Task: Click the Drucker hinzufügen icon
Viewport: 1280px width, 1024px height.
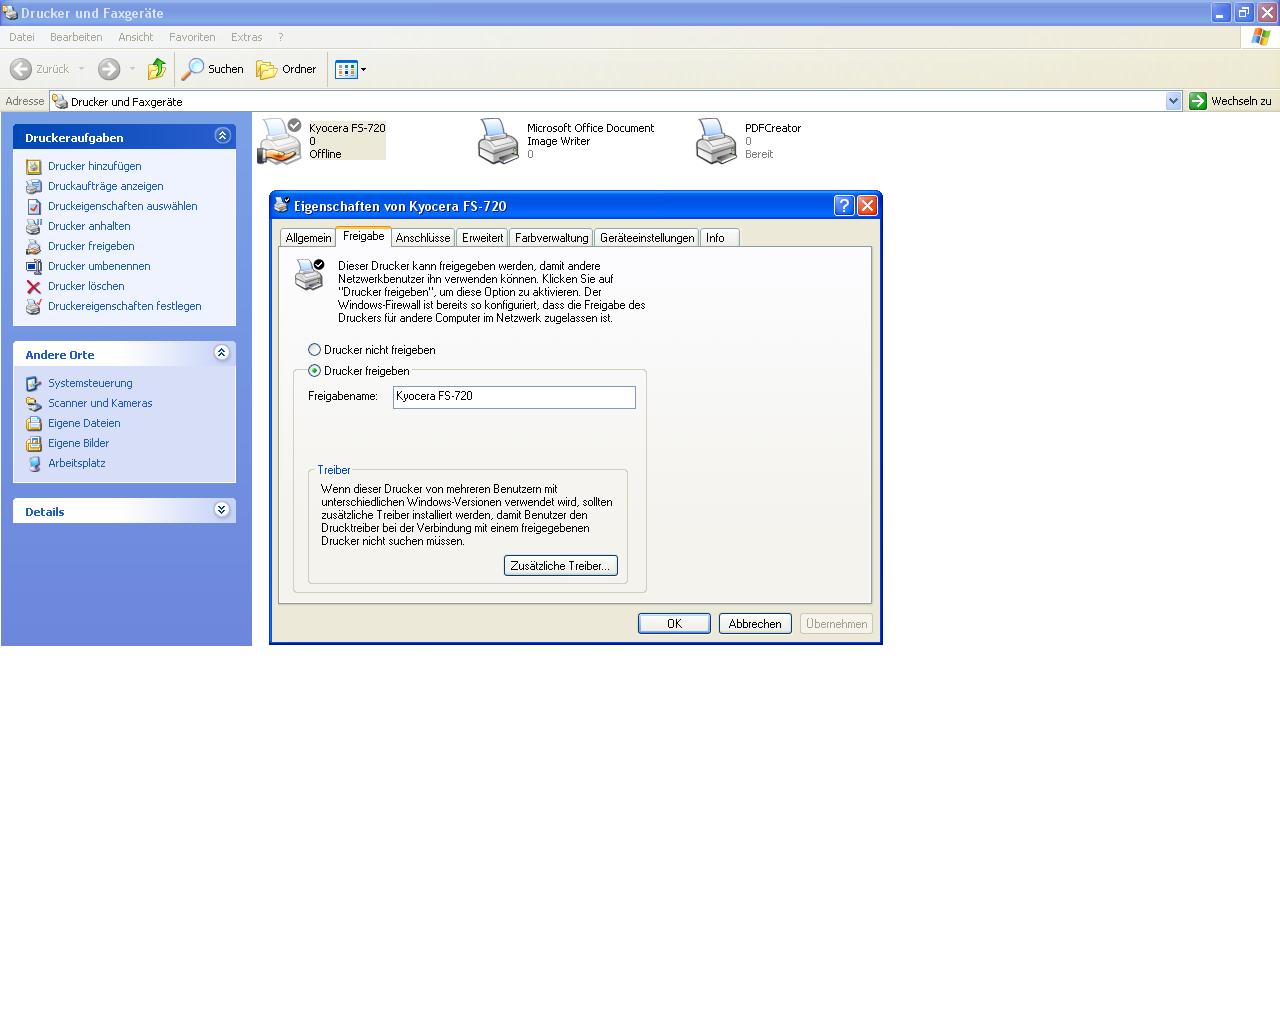Action: click(x=34, y=167)
